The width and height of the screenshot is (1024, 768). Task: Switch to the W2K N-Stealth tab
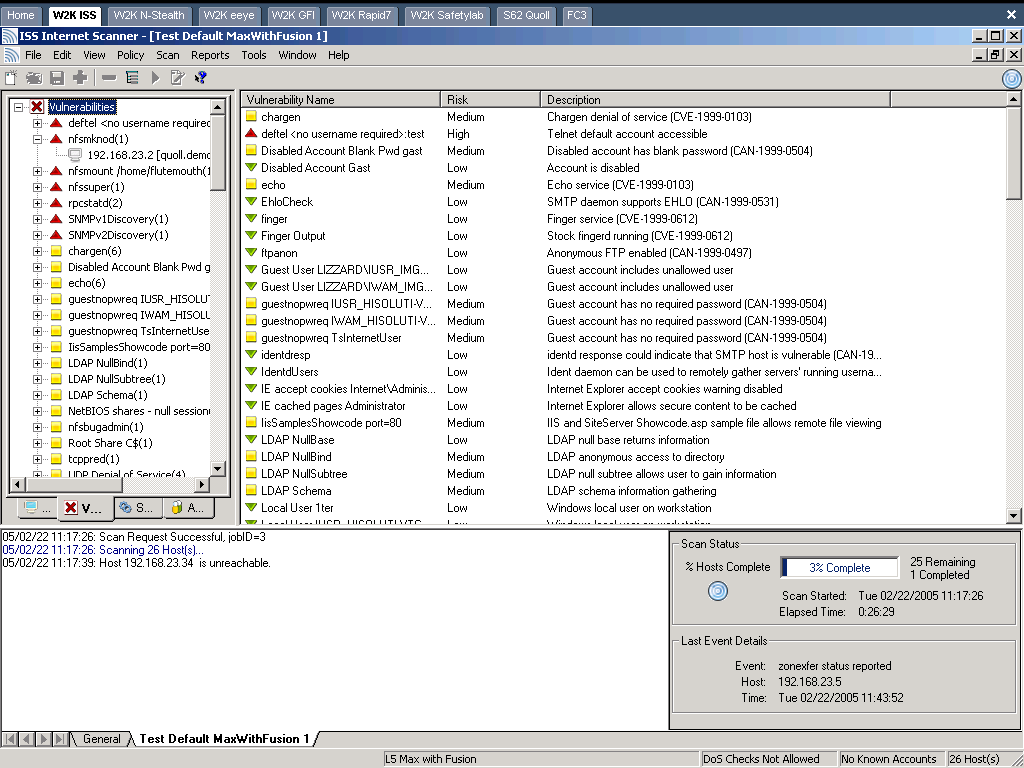pos(149,15)
